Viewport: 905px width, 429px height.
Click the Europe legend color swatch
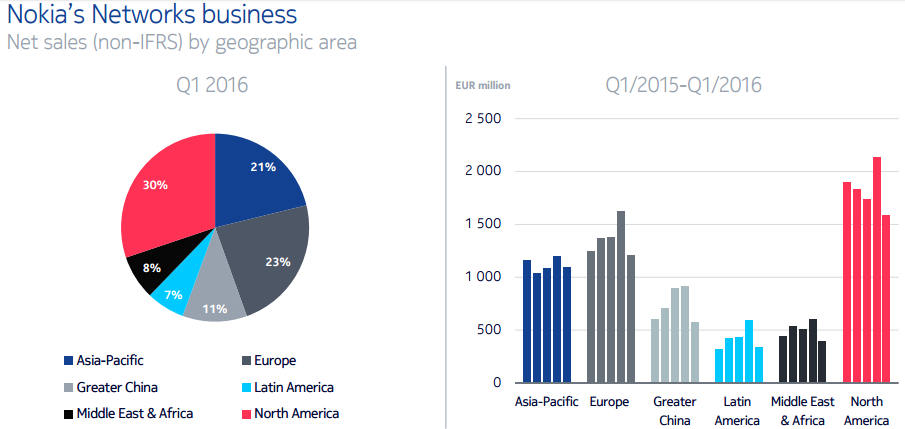click(x=246, y=361)
